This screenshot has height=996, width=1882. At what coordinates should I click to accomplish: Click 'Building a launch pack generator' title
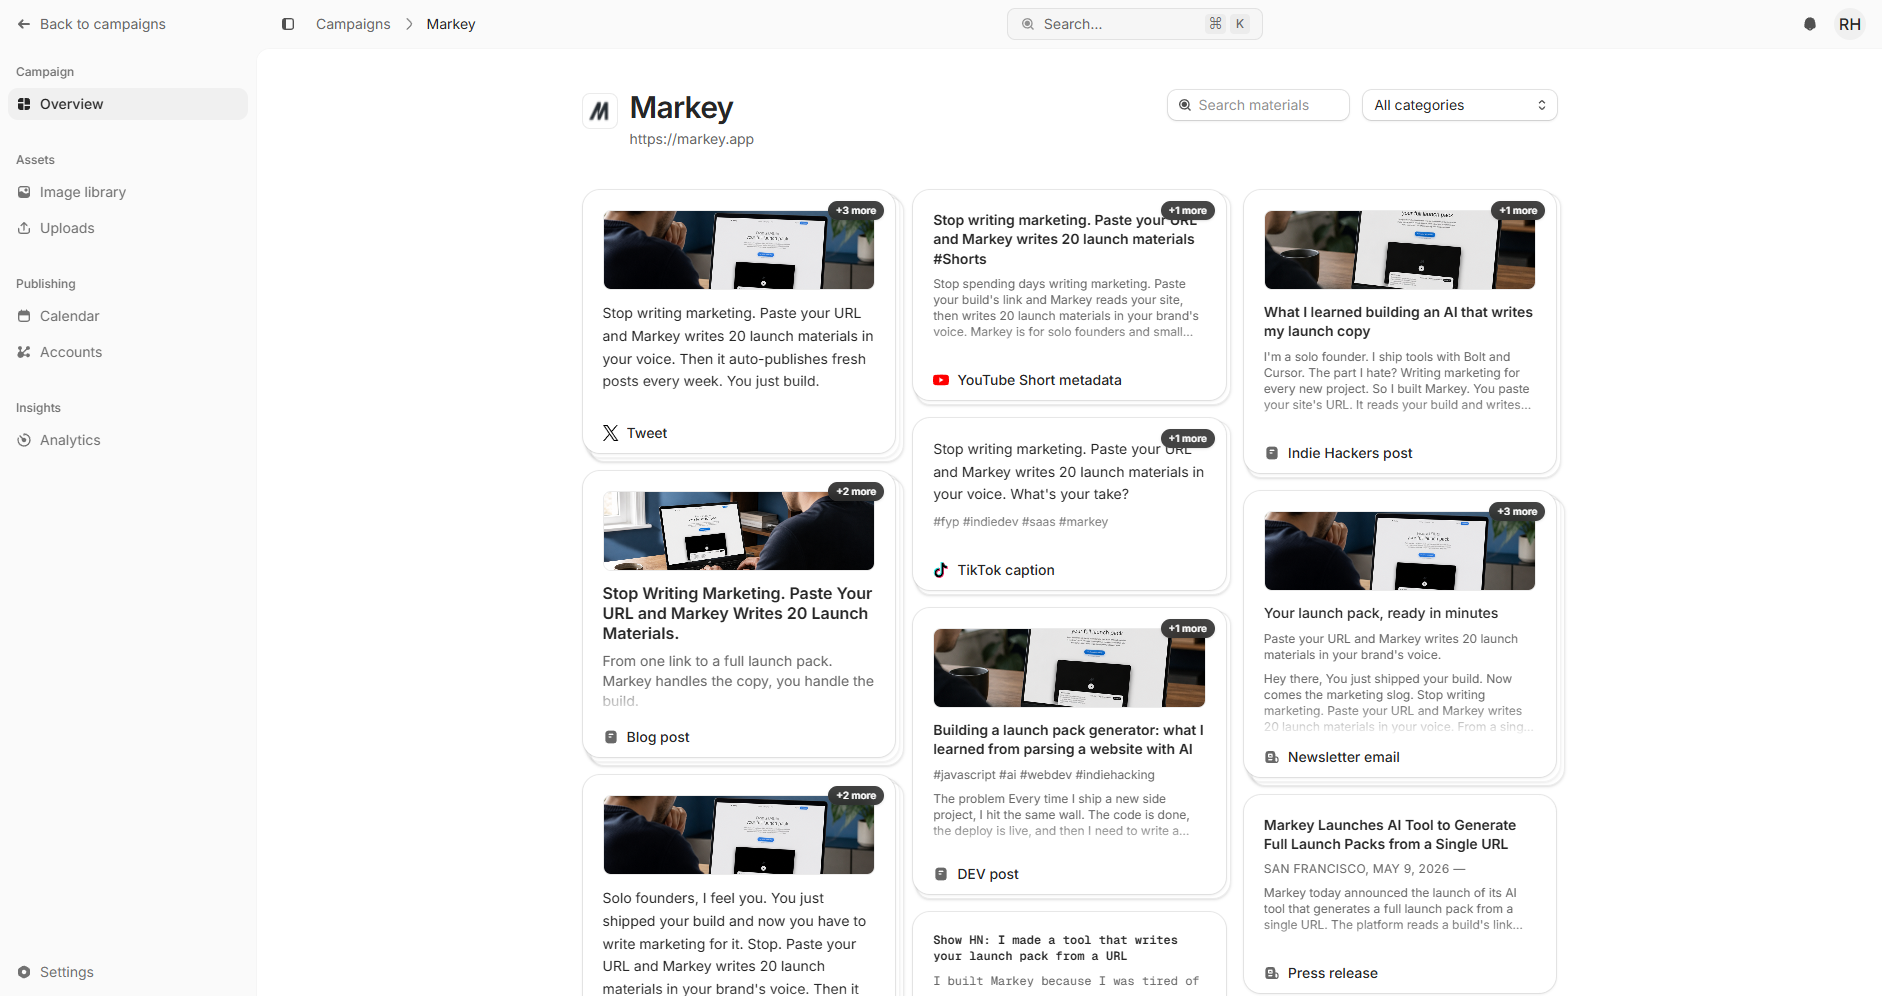[x=1069, y=740]
